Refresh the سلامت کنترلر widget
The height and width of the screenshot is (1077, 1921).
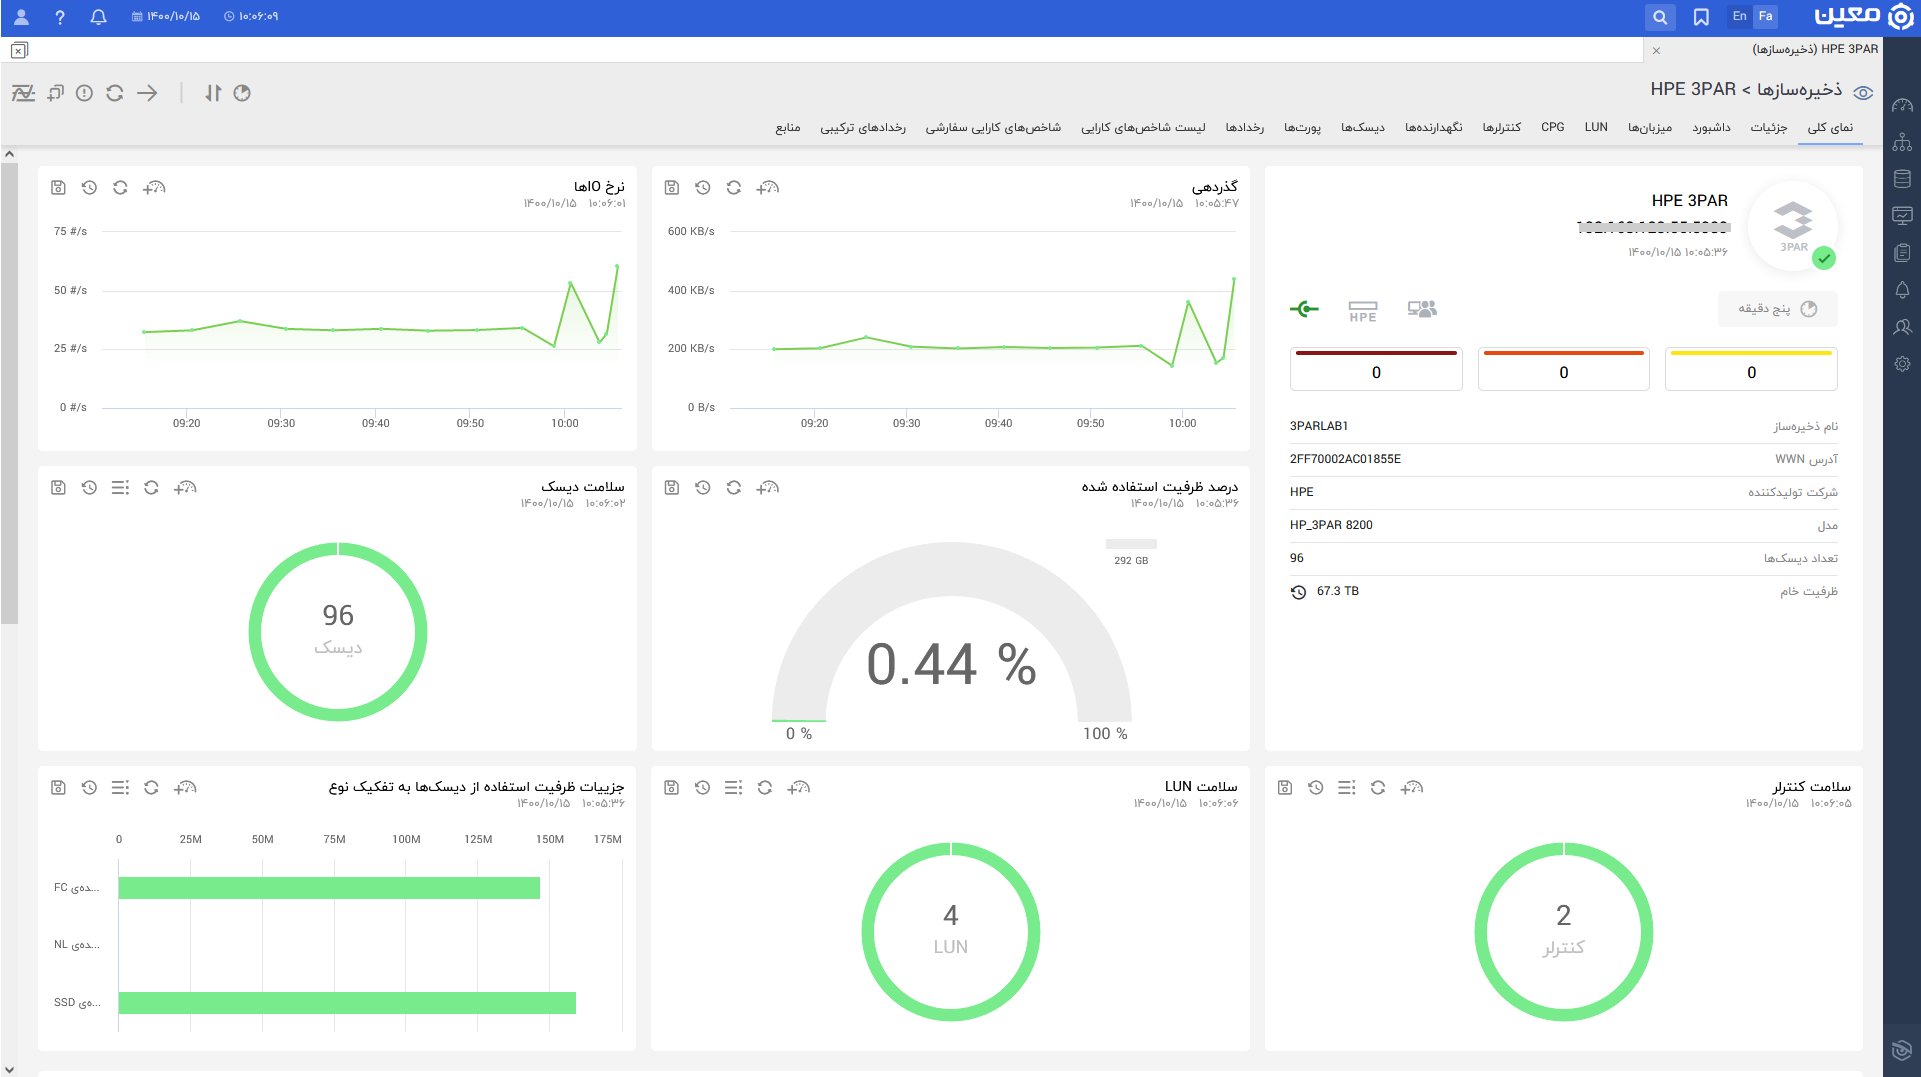pyautogui.click(x=1378, y=787)
